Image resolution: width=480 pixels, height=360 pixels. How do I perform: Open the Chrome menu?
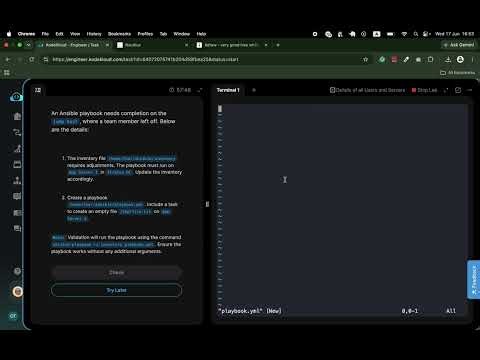[x=26, y=34]
